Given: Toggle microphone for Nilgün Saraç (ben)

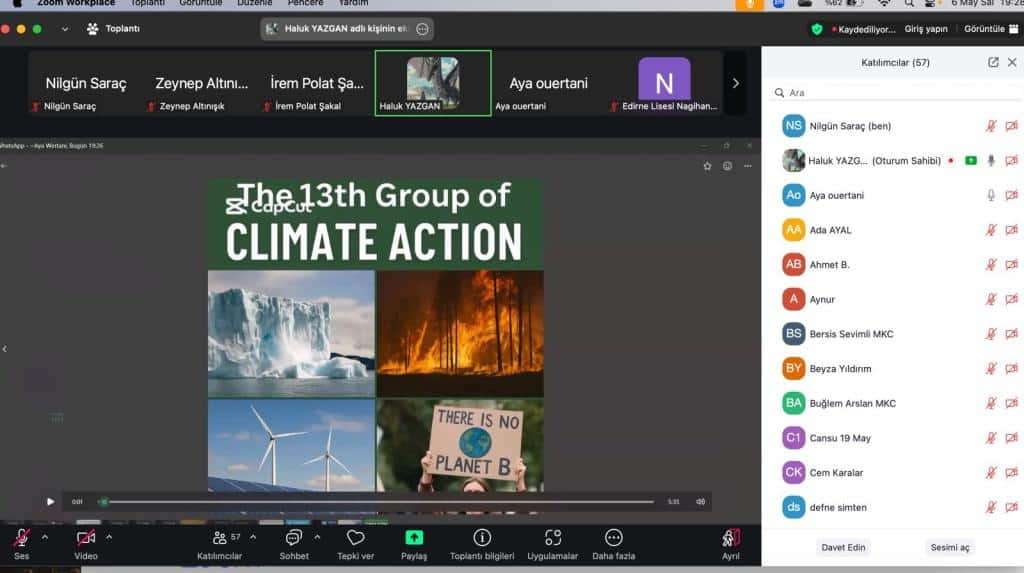Looking at the screenshot, I should (991, 126).
